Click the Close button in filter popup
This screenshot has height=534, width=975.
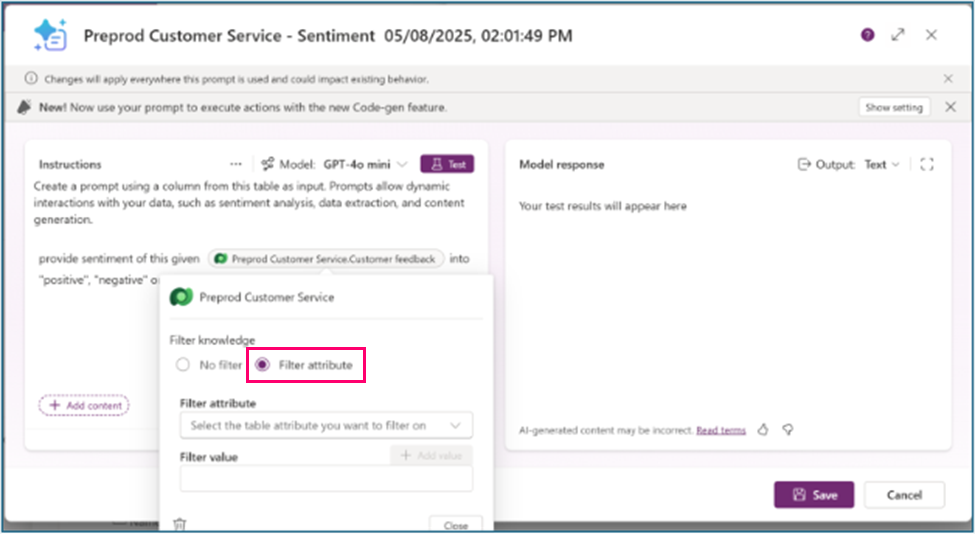pyautogui.click(x=455, y=525)
